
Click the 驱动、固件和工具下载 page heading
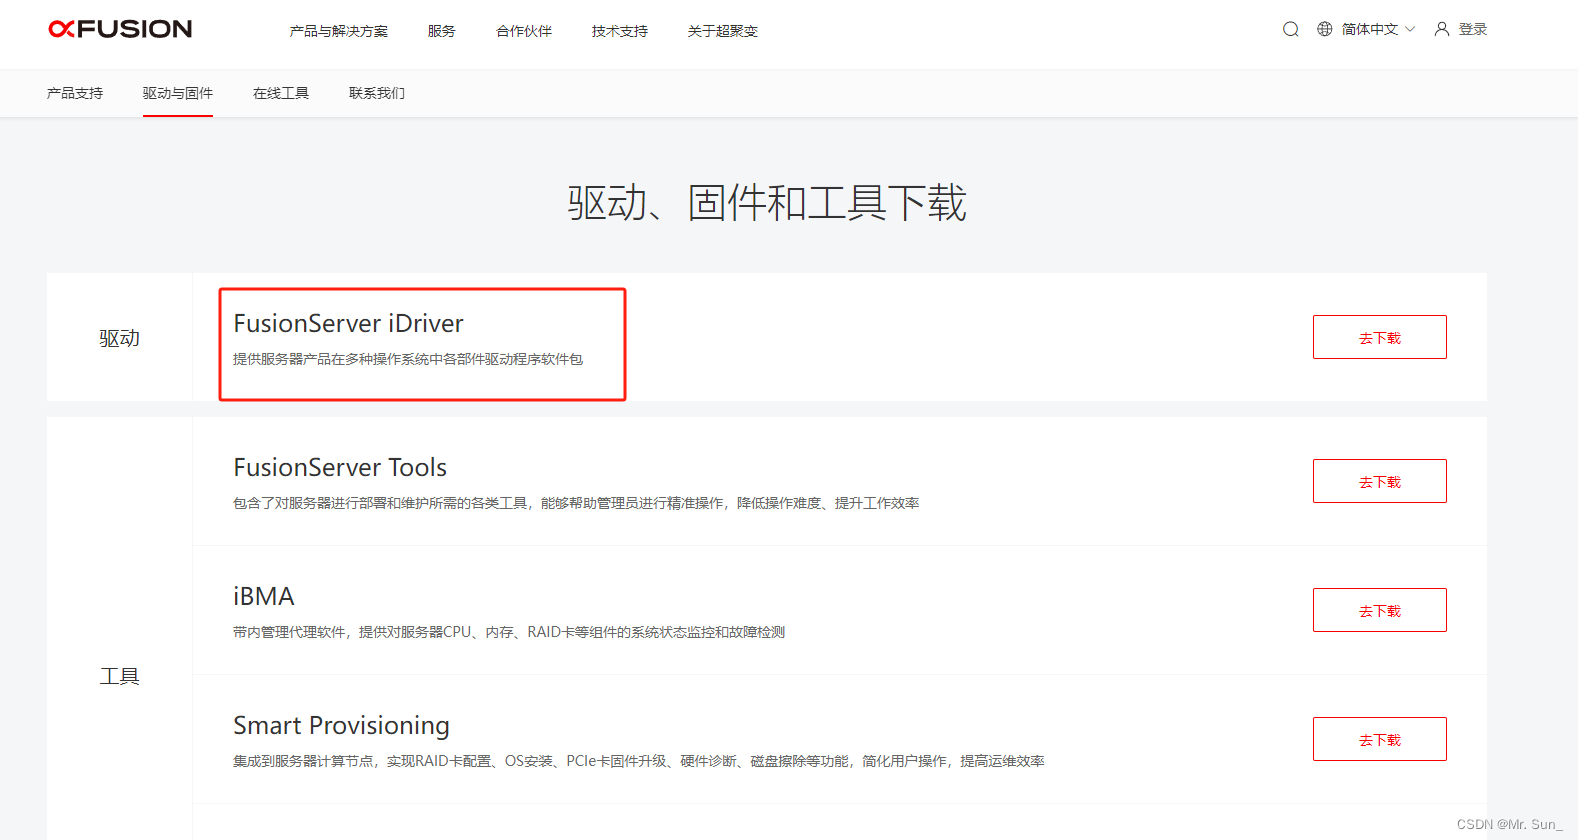767,203
